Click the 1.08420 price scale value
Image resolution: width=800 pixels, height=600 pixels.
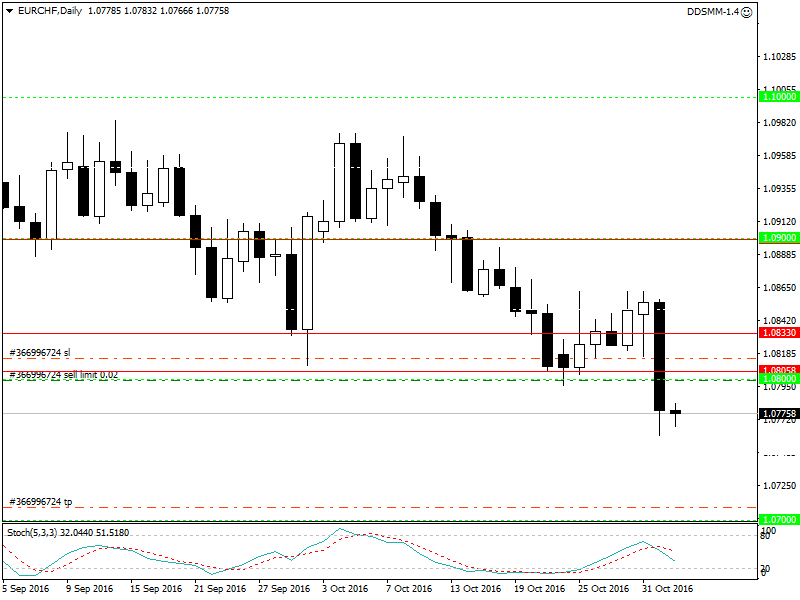pos(780,320)
